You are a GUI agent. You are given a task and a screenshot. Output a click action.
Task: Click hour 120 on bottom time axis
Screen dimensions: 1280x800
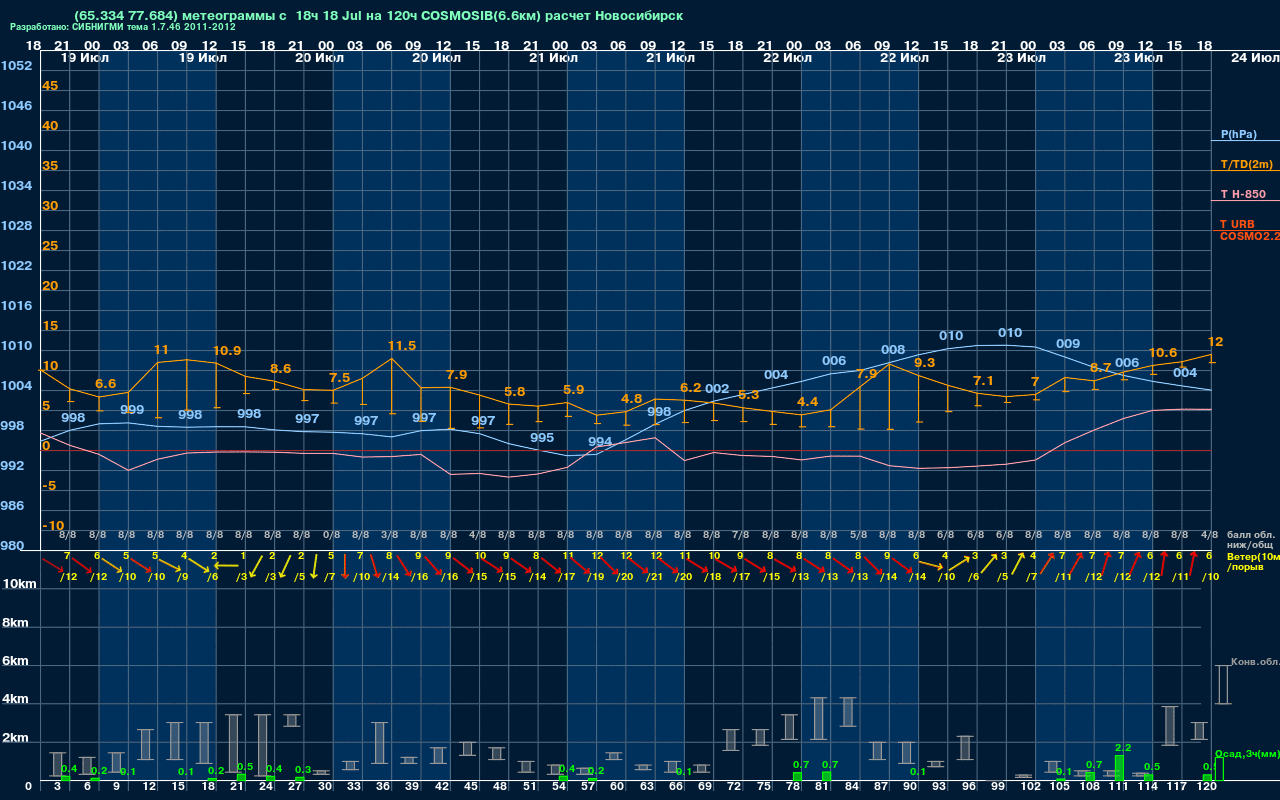click(x=1206, y=787)
